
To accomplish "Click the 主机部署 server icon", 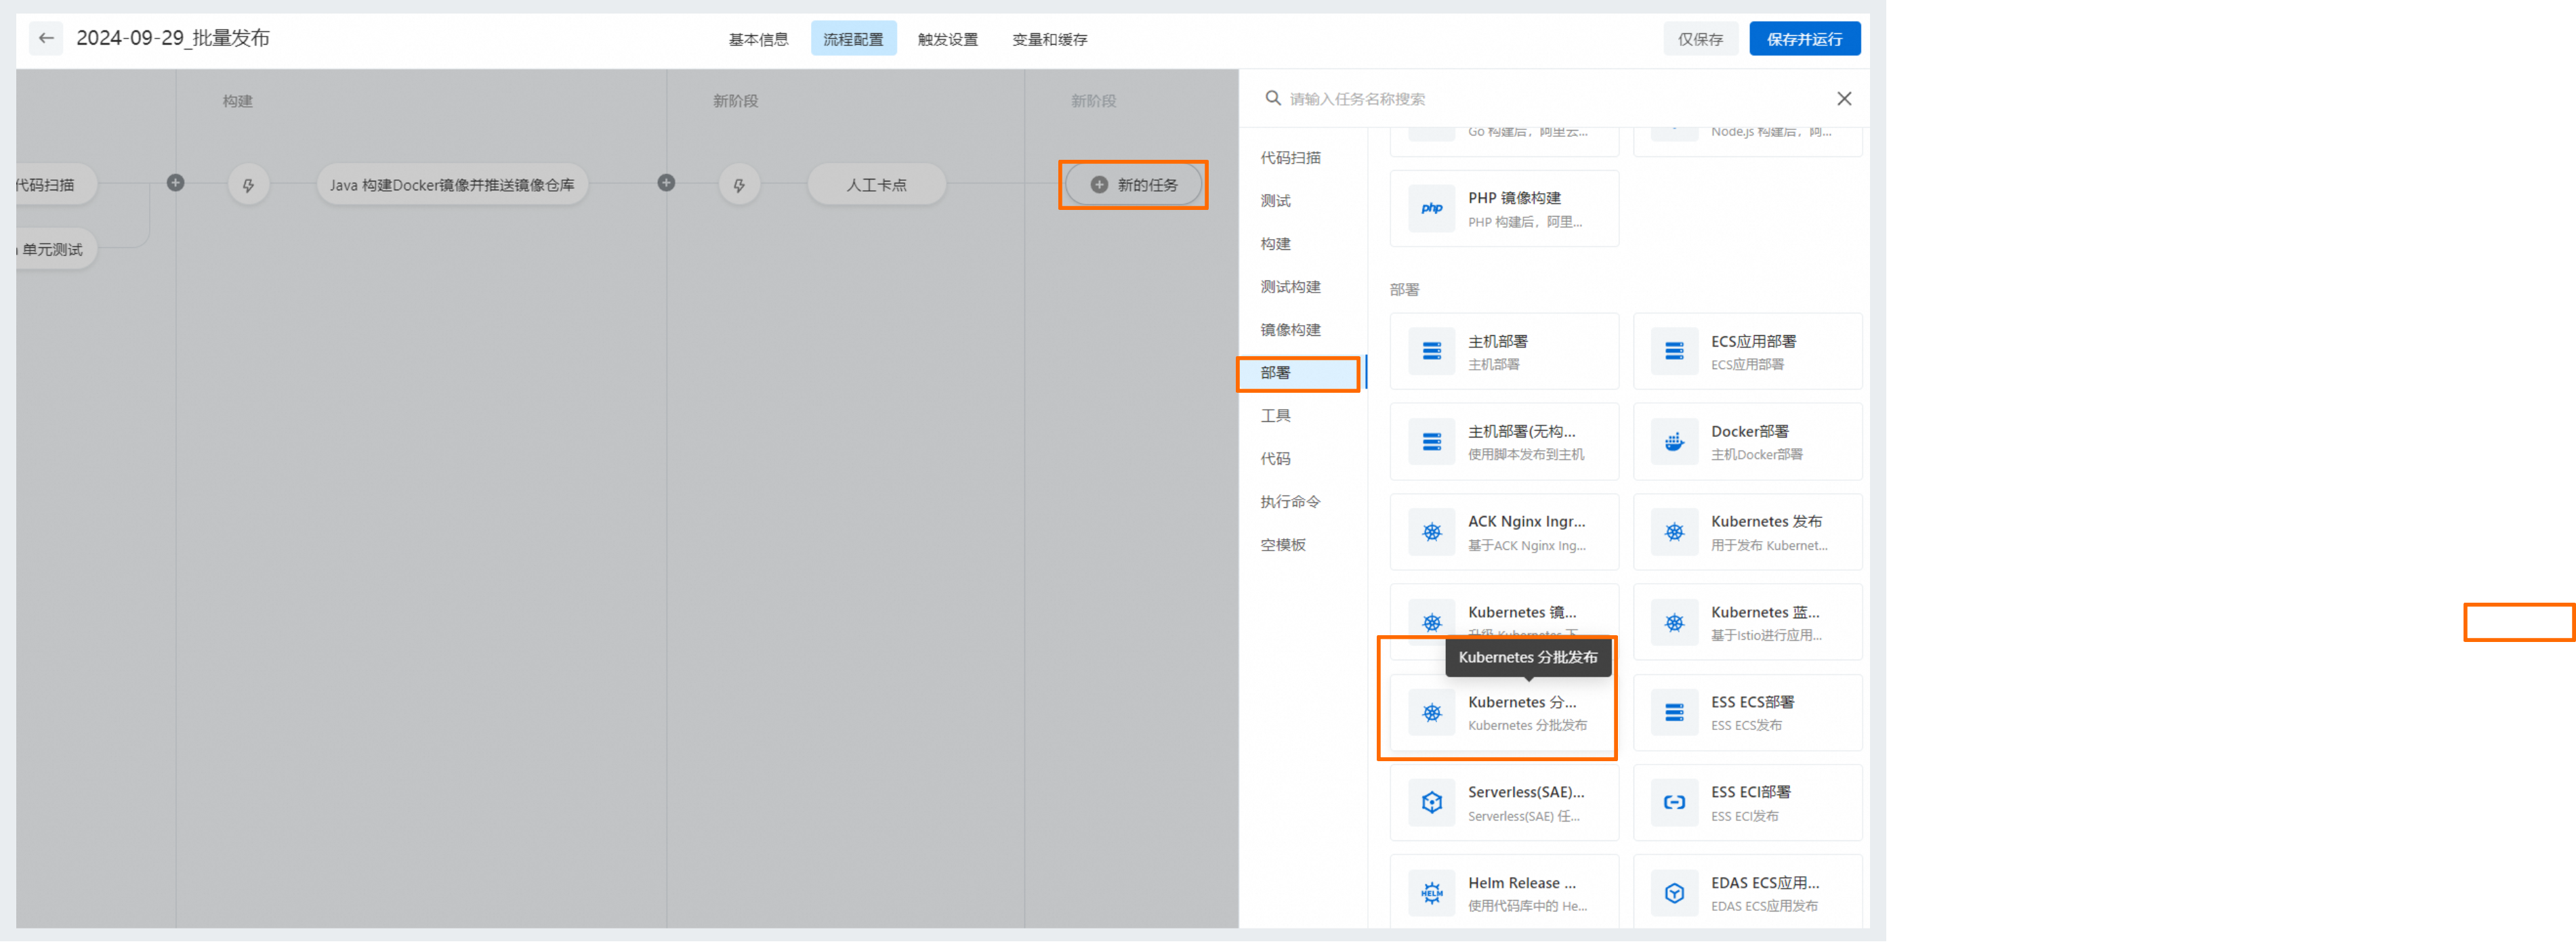I will click(x=1431, y=351).
